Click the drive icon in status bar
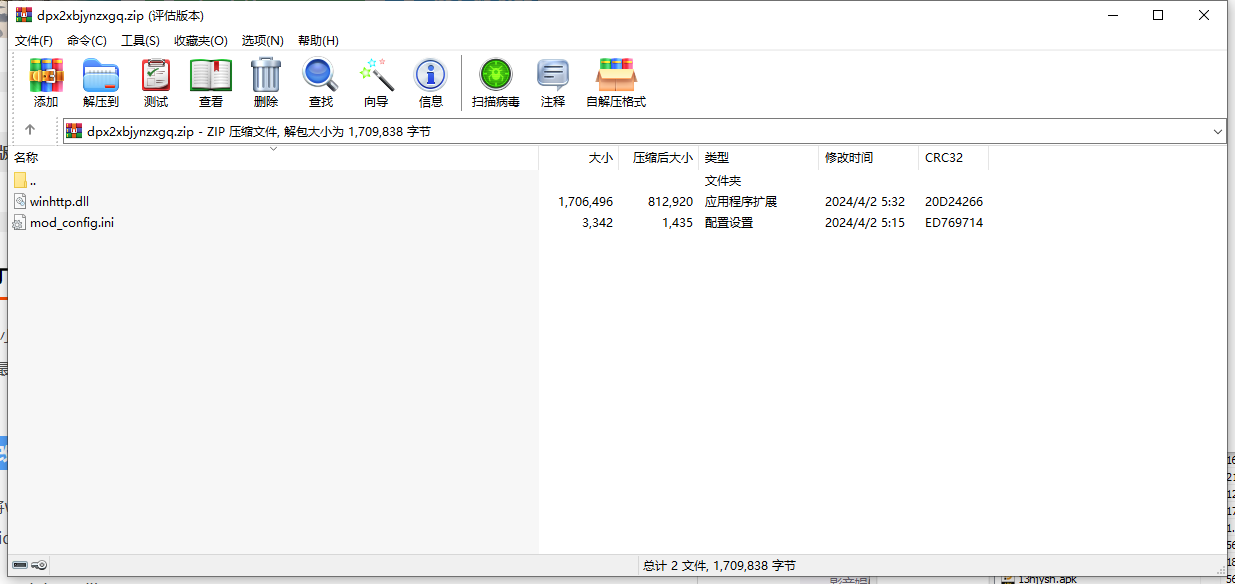Screen dimensions: 1235x584 pos(20,565)
